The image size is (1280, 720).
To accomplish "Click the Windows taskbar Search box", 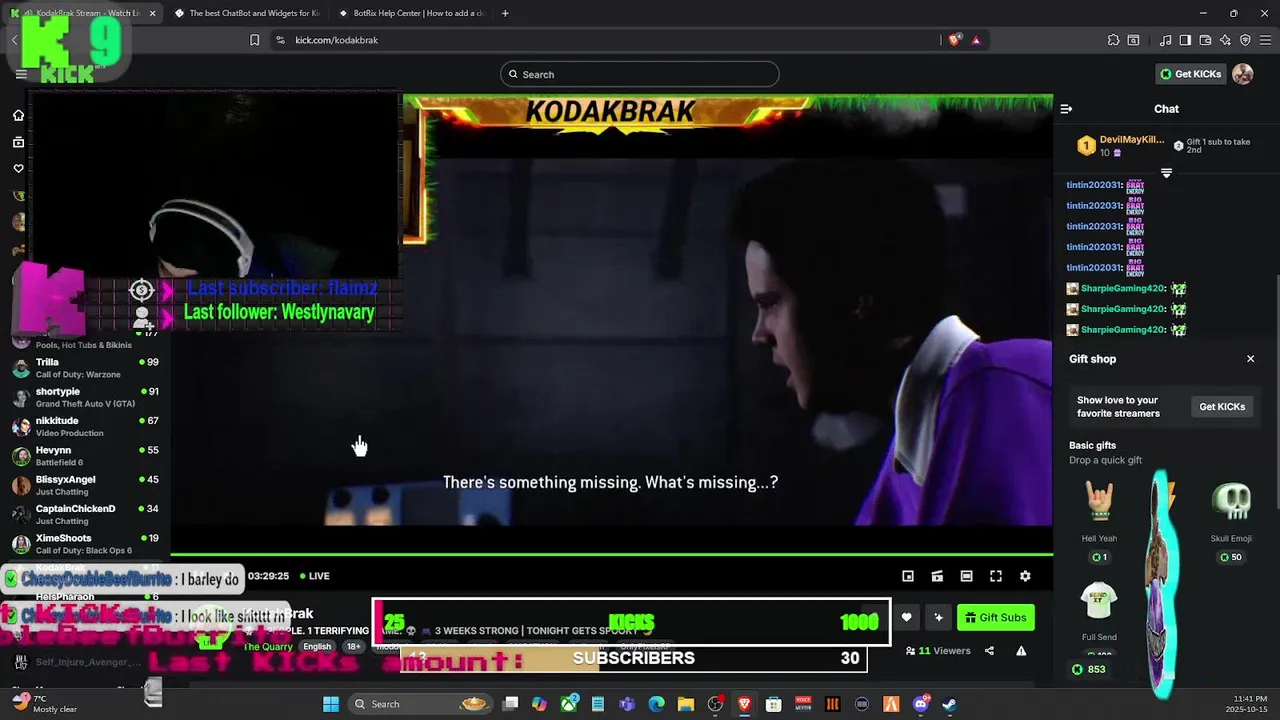I will coord(422,704).
